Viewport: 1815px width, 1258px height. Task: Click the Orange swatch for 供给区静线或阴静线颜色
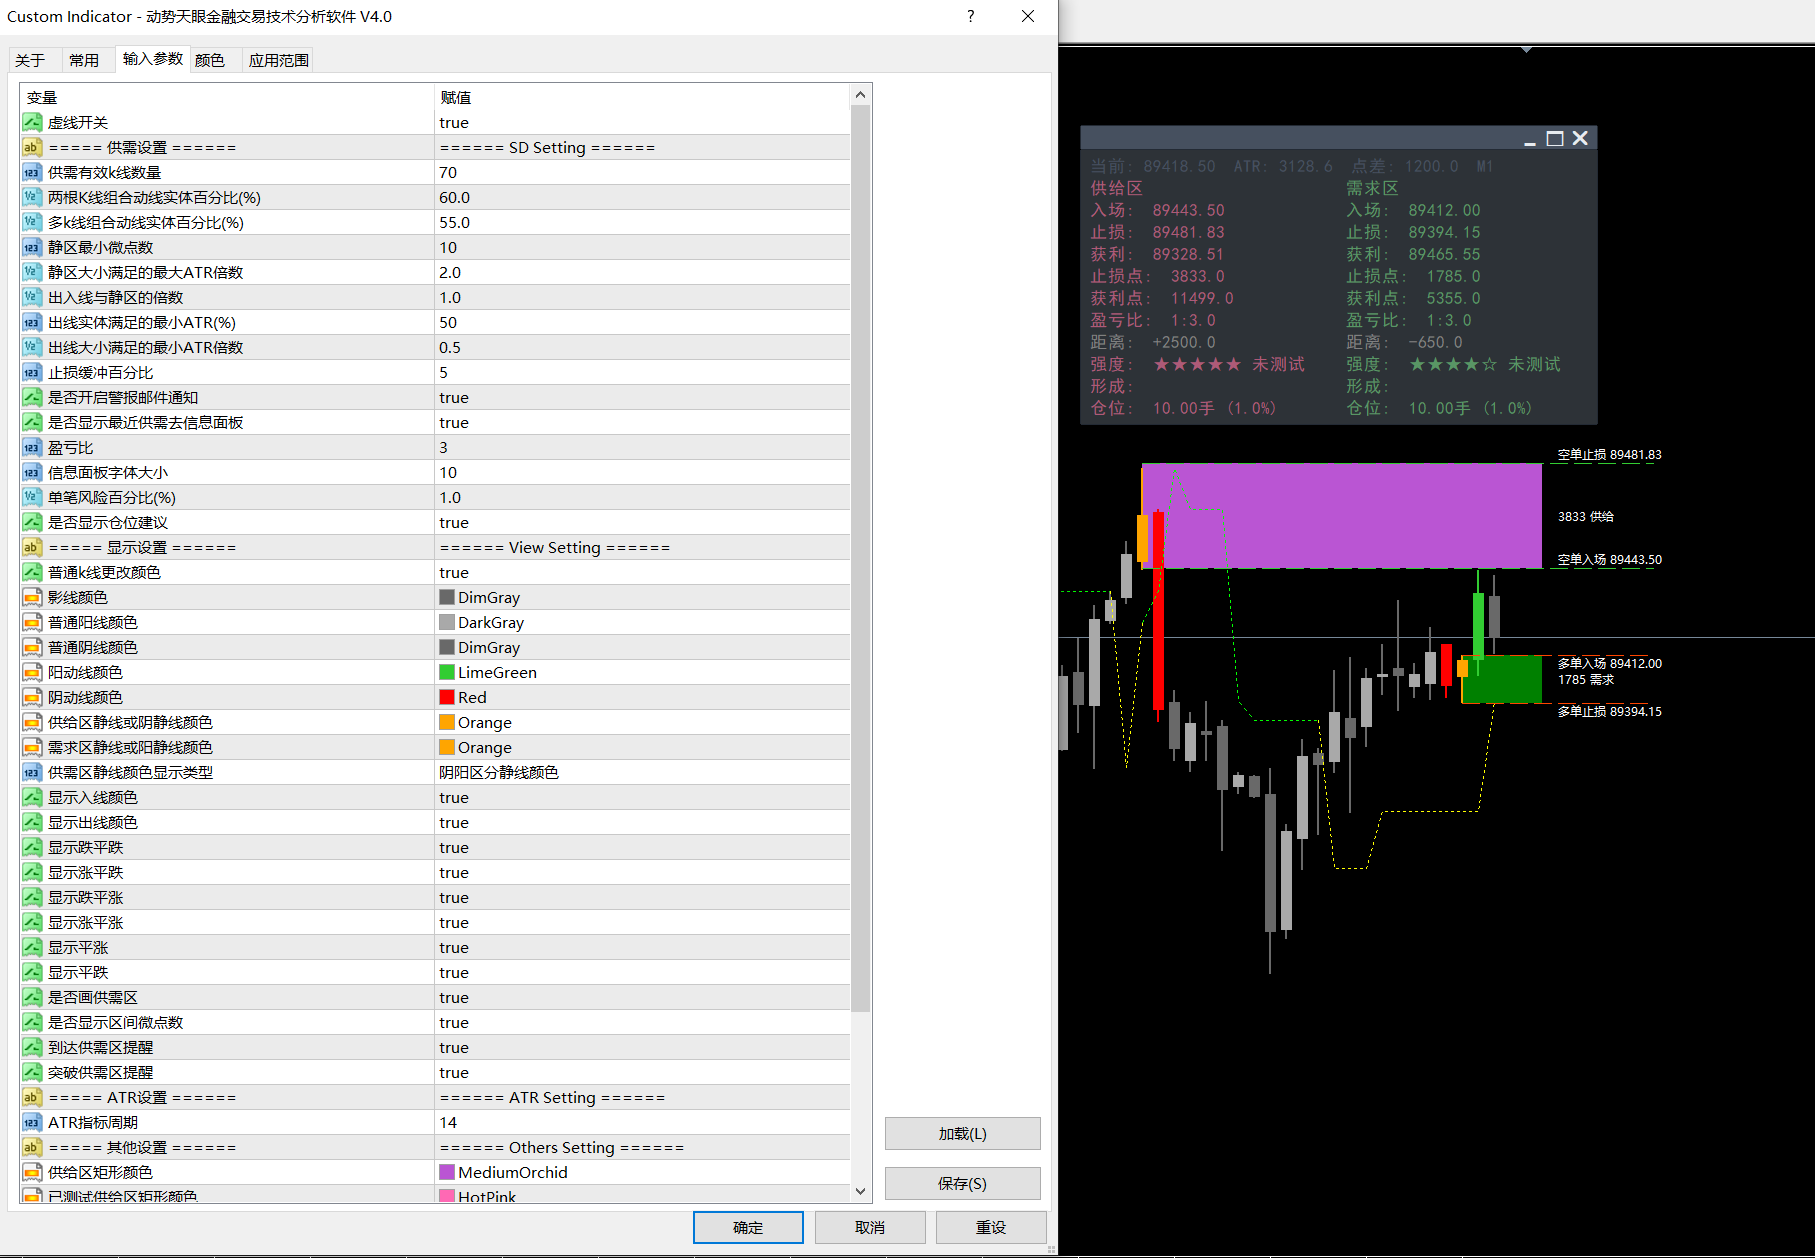(447, 722)
